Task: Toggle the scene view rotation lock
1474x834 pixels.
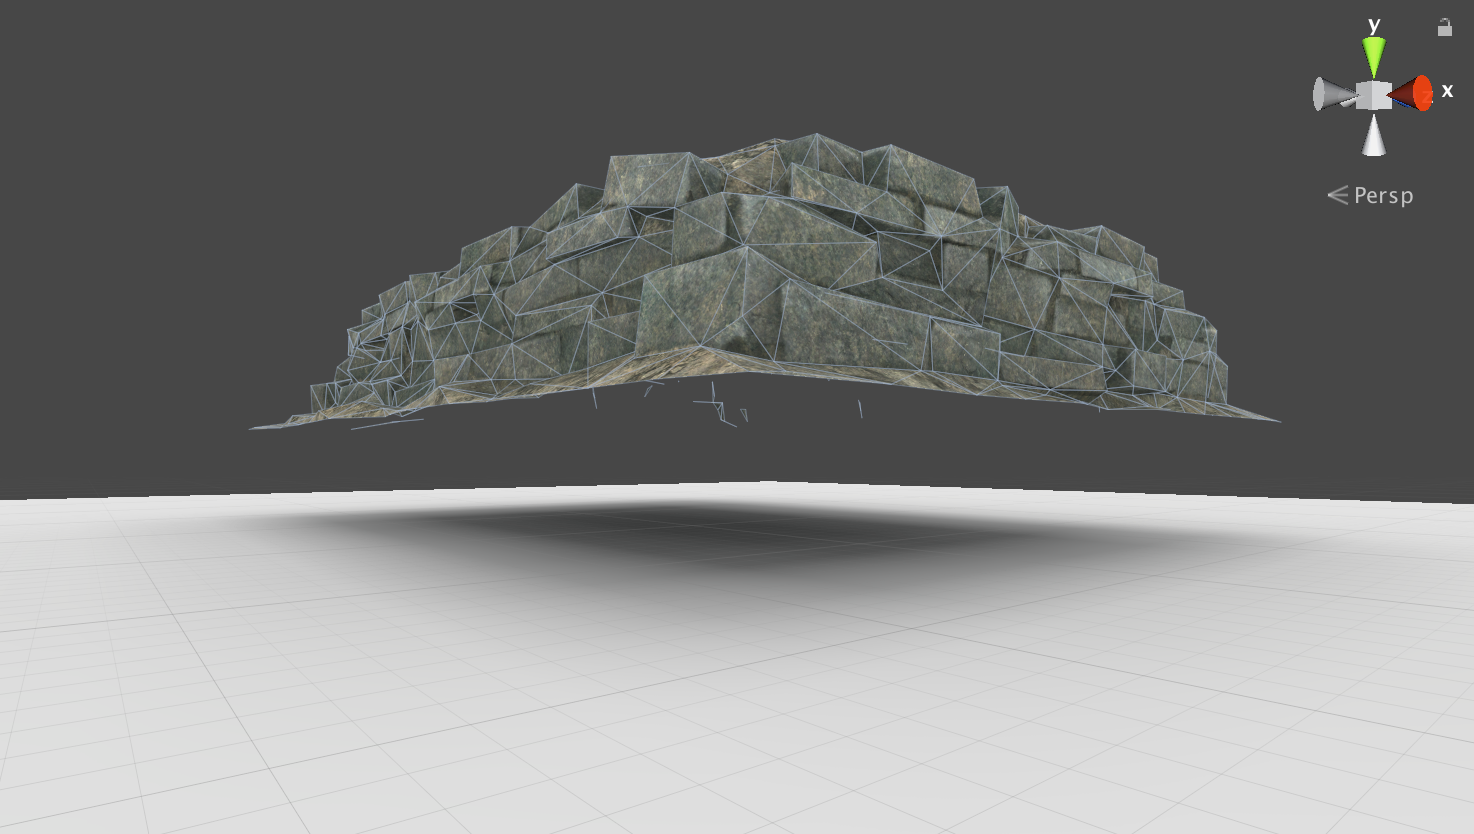Action: tap(1444, 28)
